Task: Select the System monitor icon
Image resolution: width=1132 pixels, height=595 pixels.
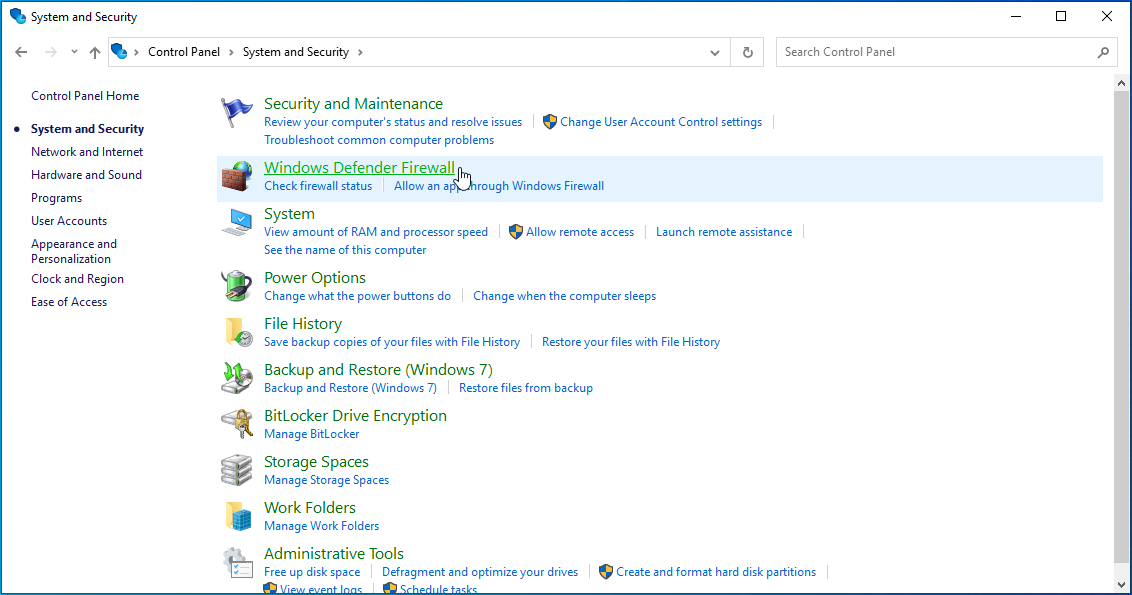Action: tap(237, 221)
